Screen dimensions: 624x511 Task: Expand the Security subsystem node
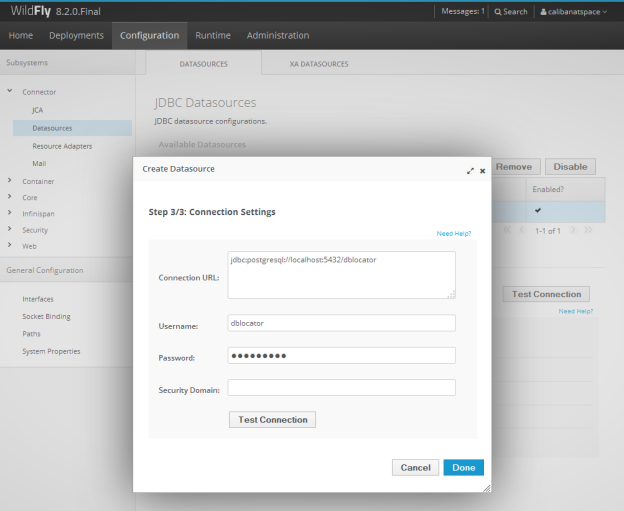point(11,229)
